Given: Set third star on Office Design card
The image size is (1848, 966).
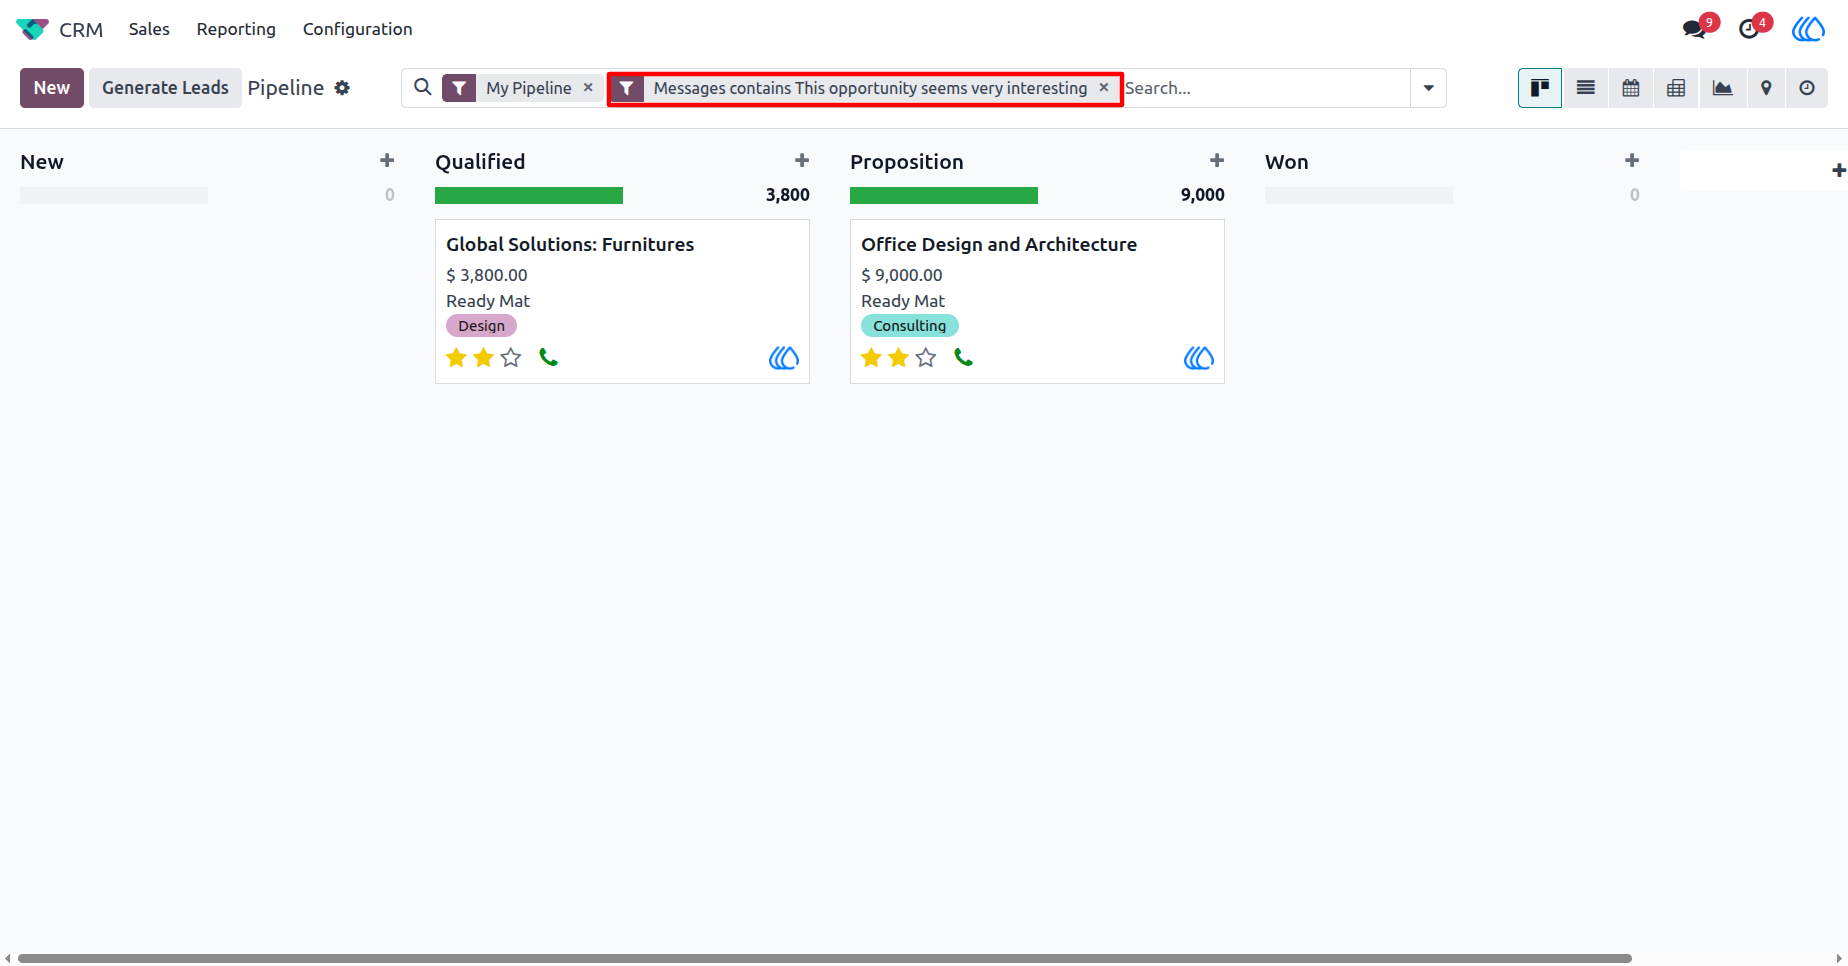Looking at the screenshot, I should (926, 358).
